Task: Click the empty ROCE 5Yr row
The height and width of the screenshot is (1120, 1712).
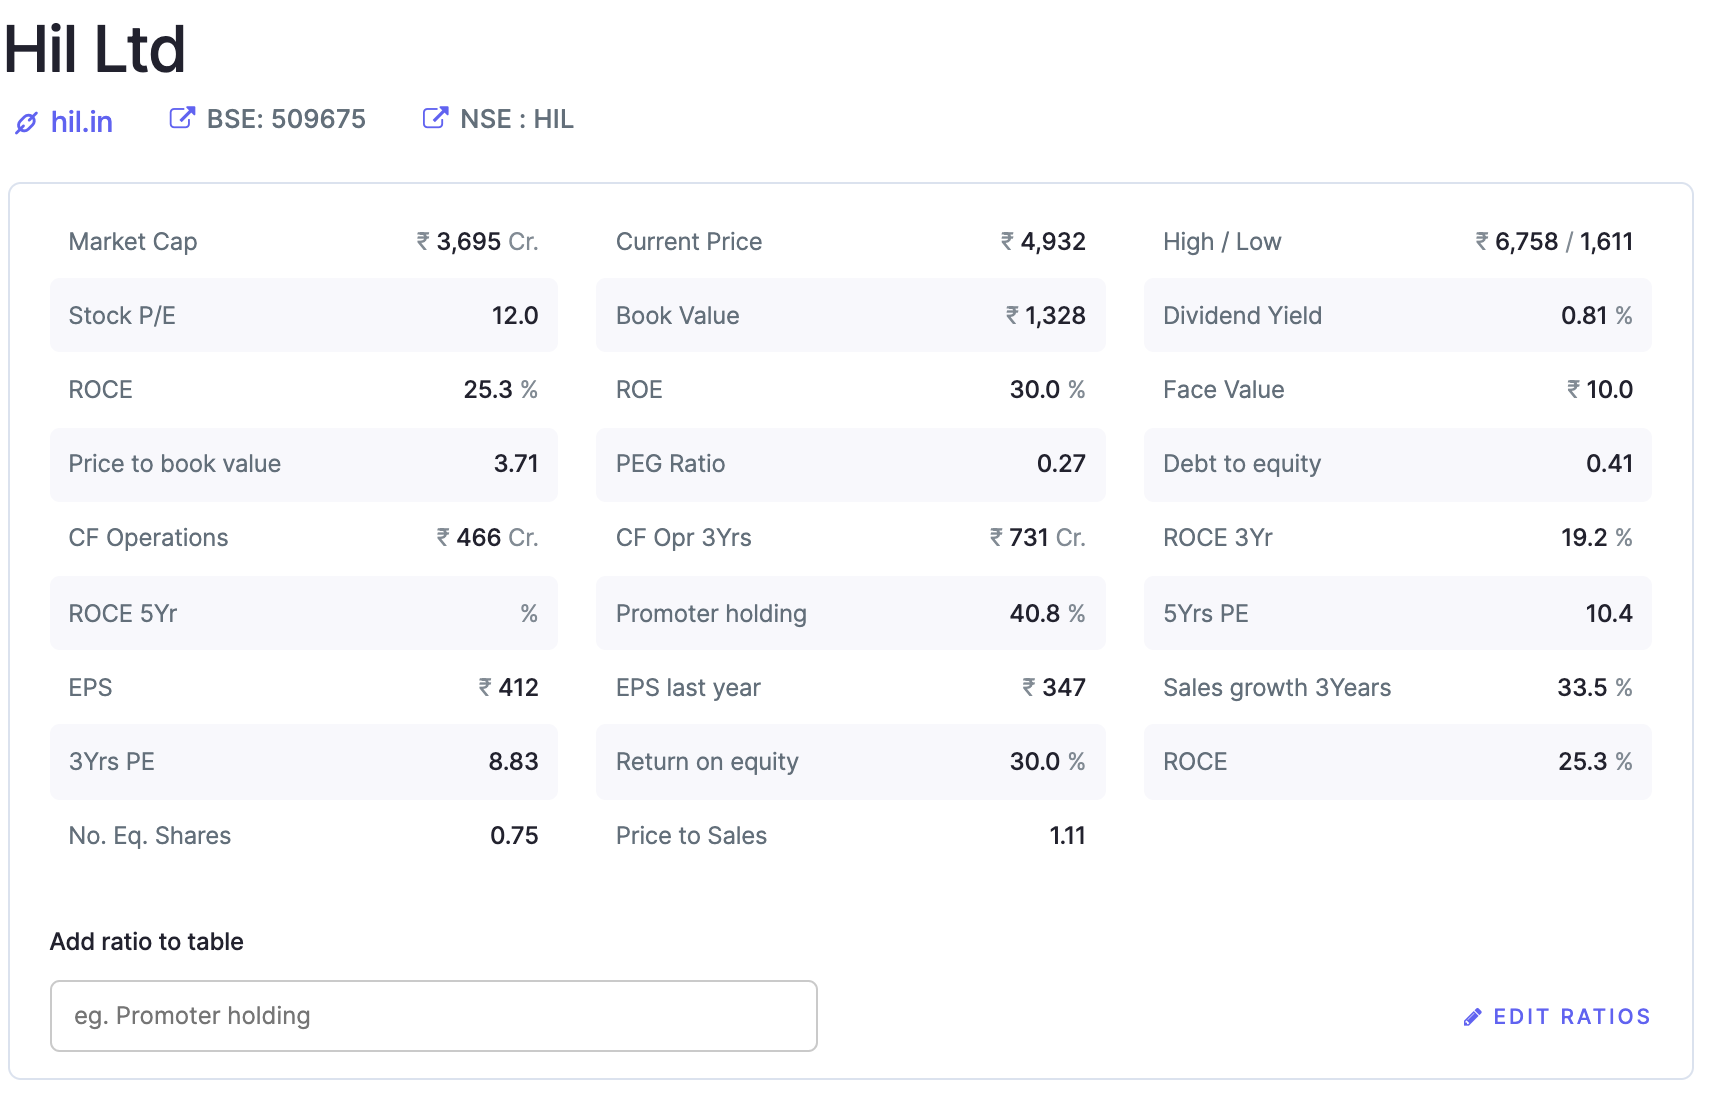Action: click(303, 614)
